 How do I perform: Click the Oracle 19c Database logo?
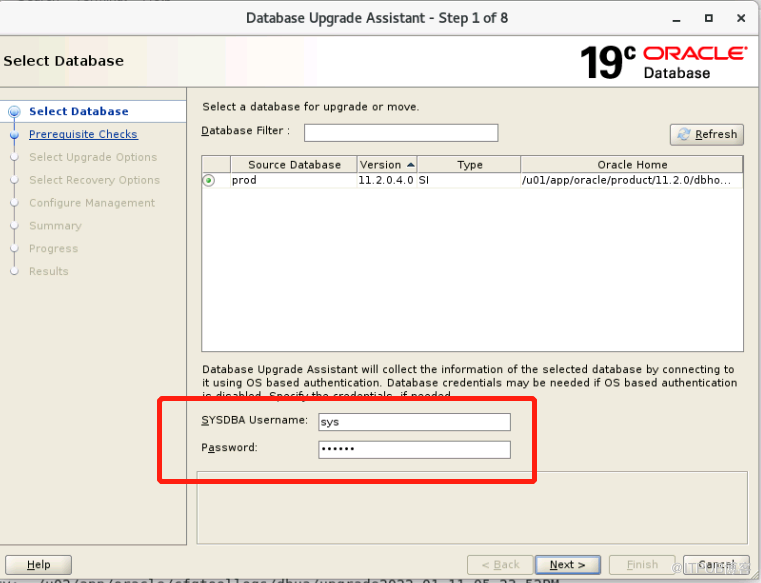664,62
